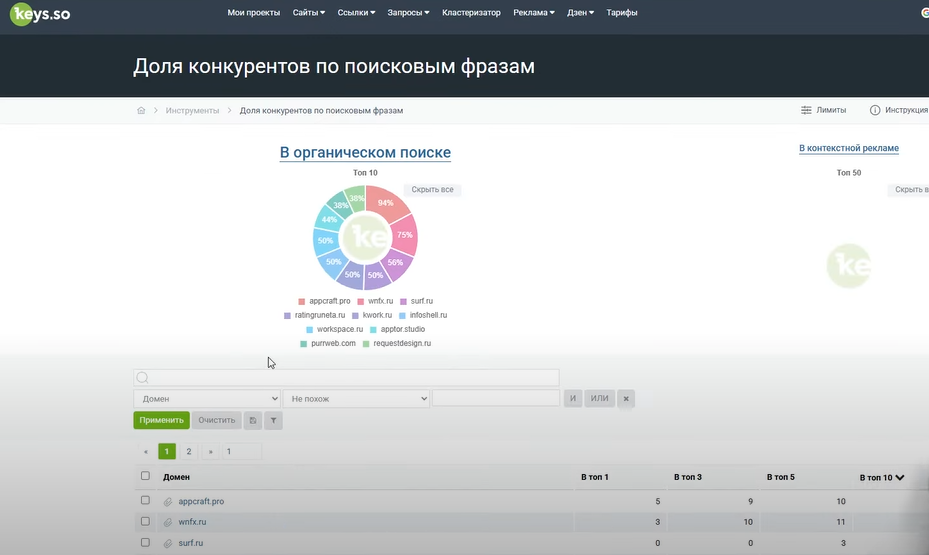The height and width of the screenshot is (555, 929).
Task: Click the home icon in breadcrumbs
Action: [141, 110]
